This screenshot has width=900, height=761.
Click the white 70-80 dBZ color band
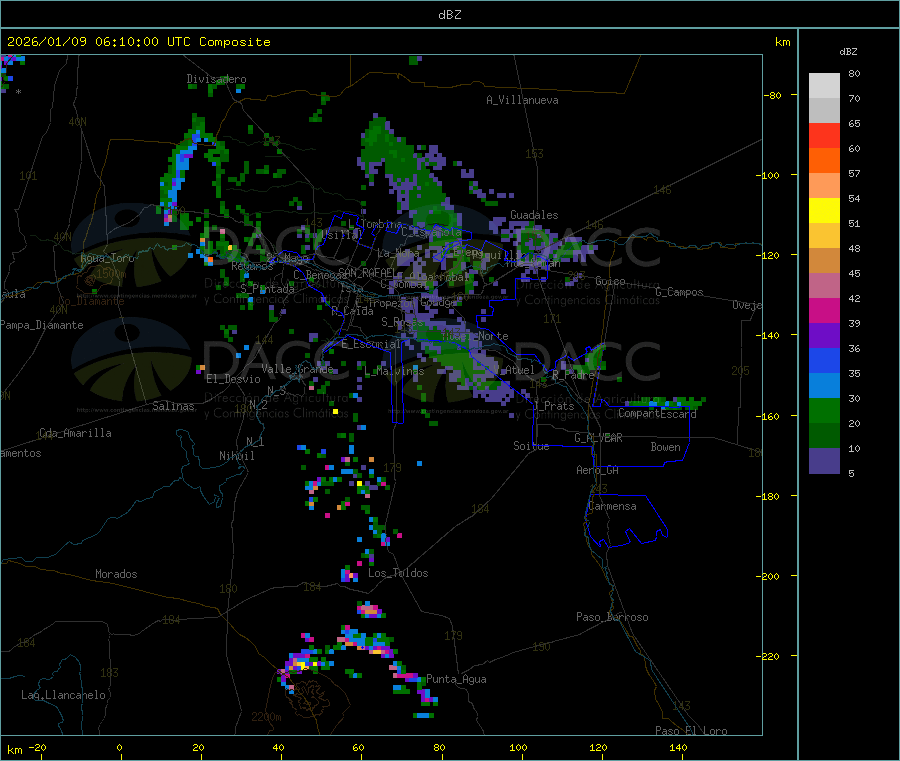pos(824,86)
